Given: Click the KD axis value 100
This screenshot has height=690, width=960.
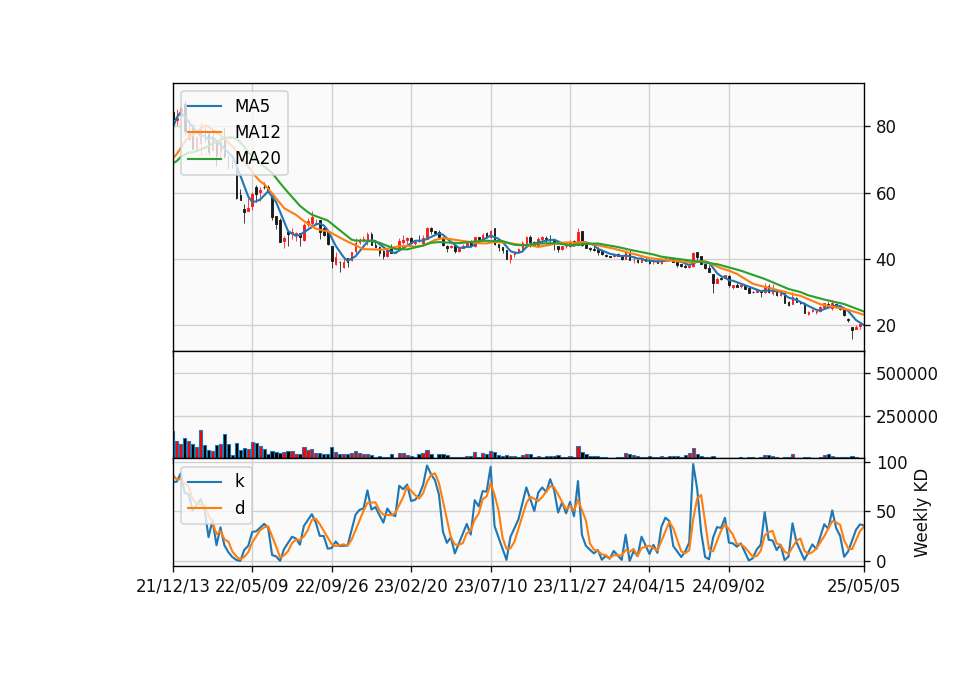Looking at the screenshot, I should [892, 463].
